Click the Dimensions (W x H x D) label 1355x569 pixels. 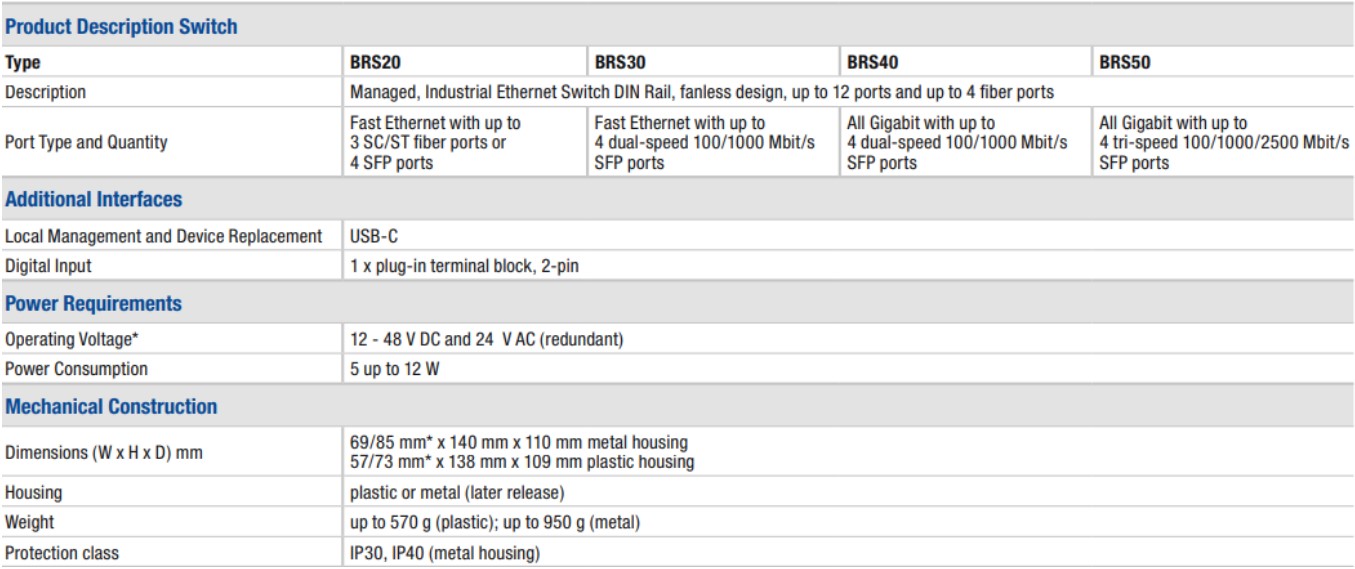click(x=104, y=453)
